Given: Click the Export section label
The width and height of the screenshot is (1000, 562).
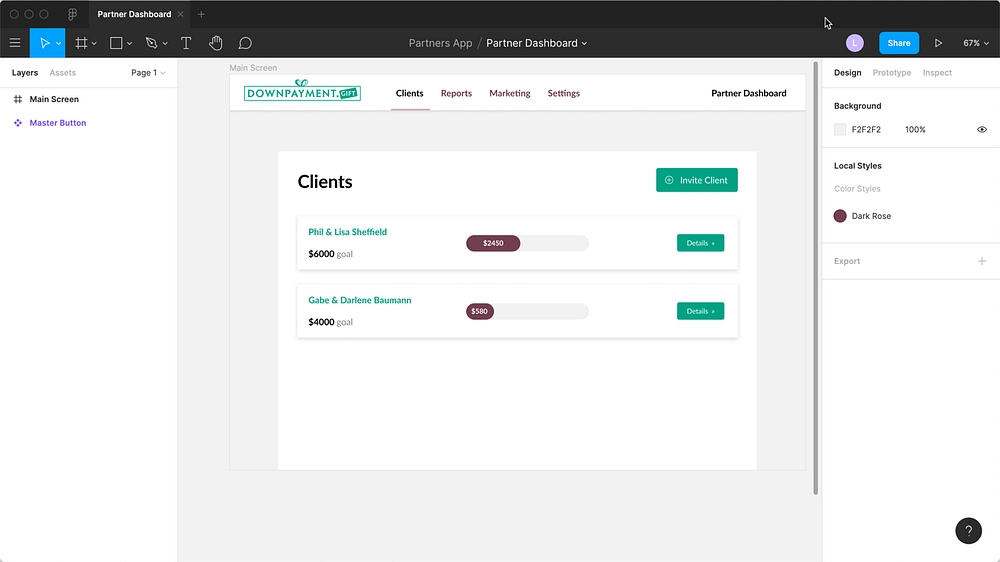Looking at the screenshot, I should (x=847, y=261).
